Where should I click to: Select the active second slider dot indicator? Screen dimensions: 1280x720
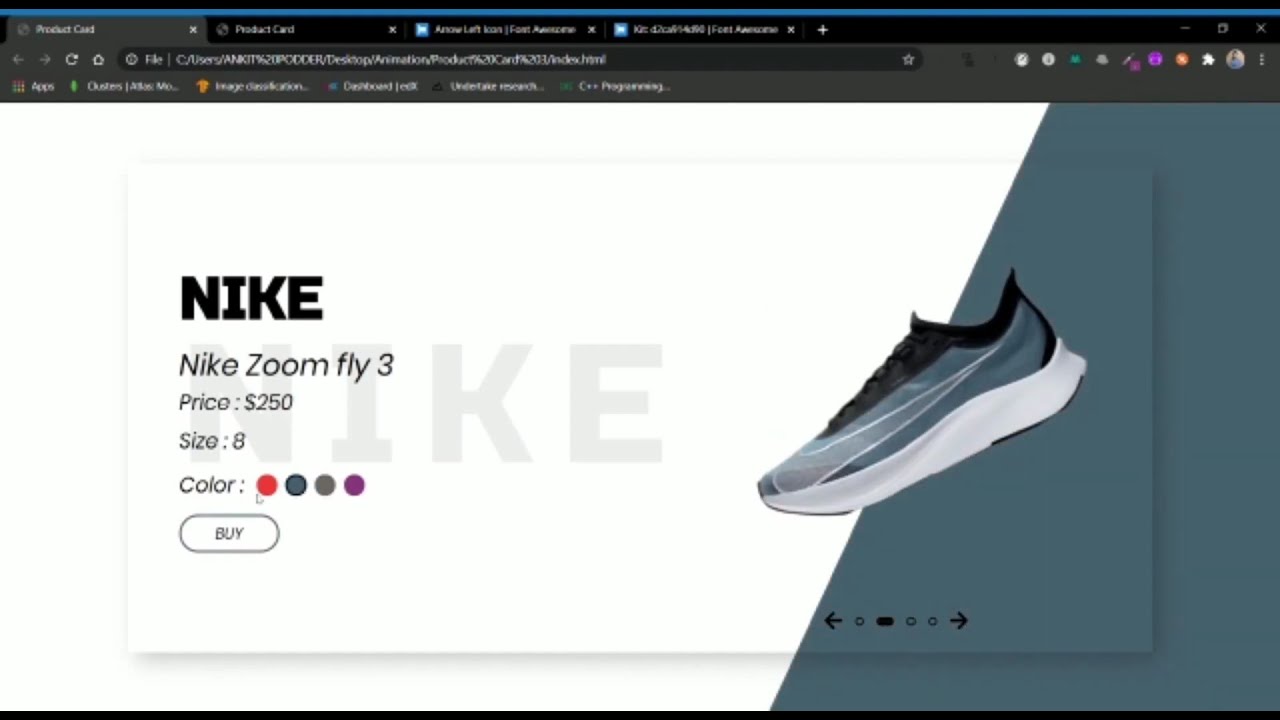coord(885,621)
